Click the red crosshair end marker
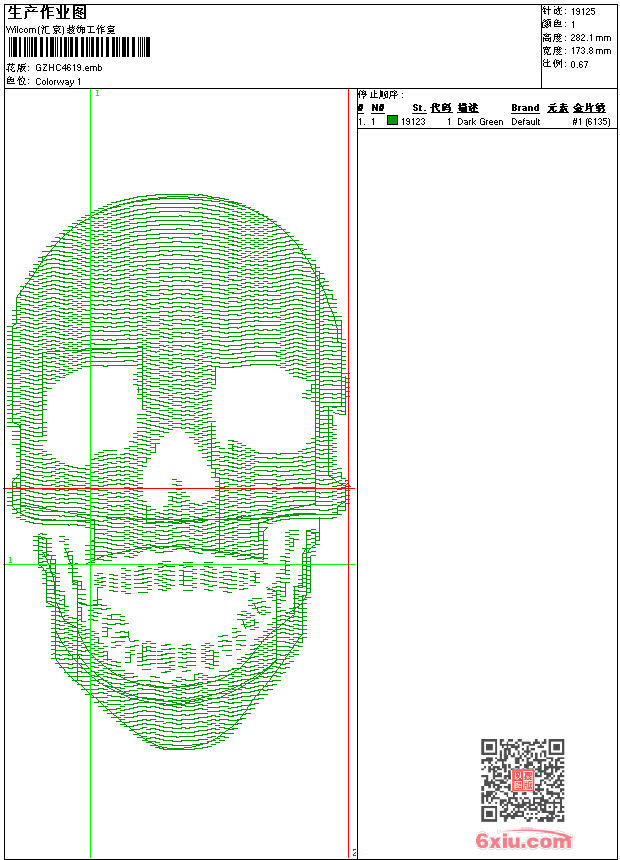 pyautogui.click(x=347, y=487)
